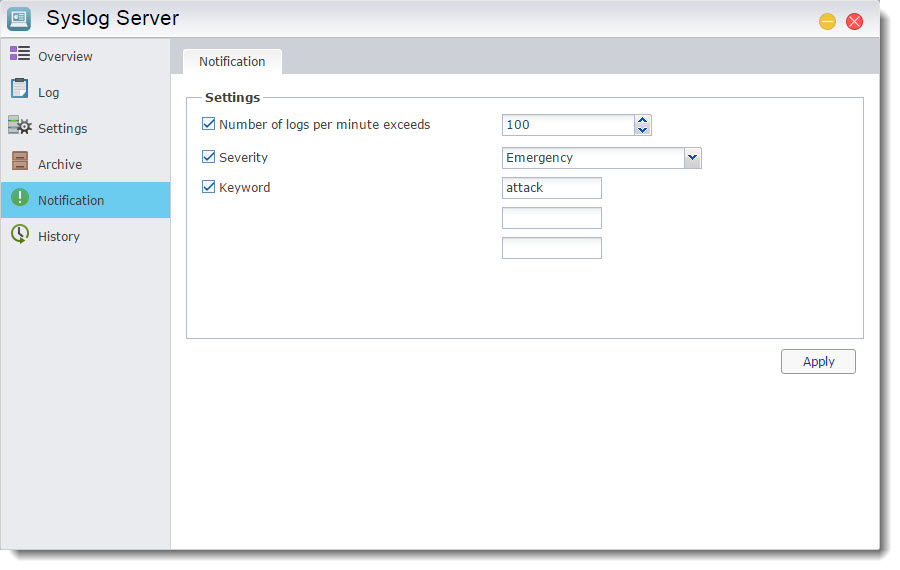Image resolution: width=900 pixels, height=570 pixels.
Task: Click the green Notification exclamation icon
Action: pyautogui.click(x=20, y=198)
